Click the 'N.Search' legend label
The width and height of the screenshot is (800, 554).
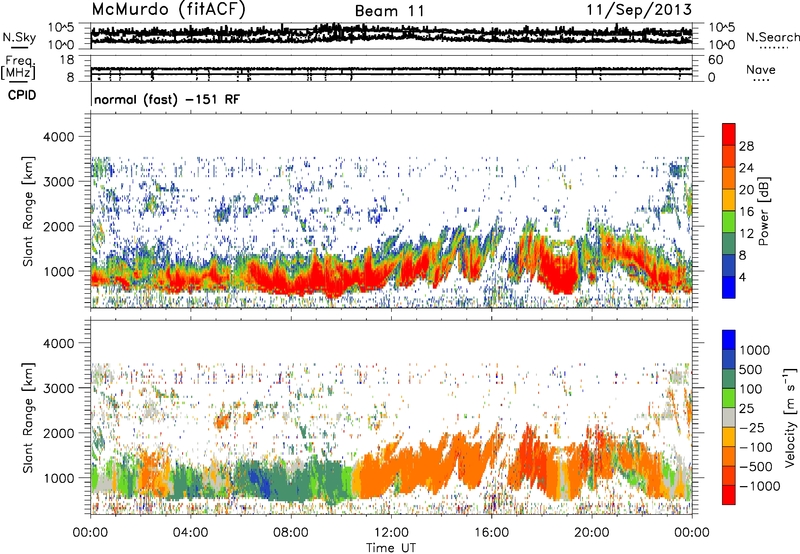(772, 37)
